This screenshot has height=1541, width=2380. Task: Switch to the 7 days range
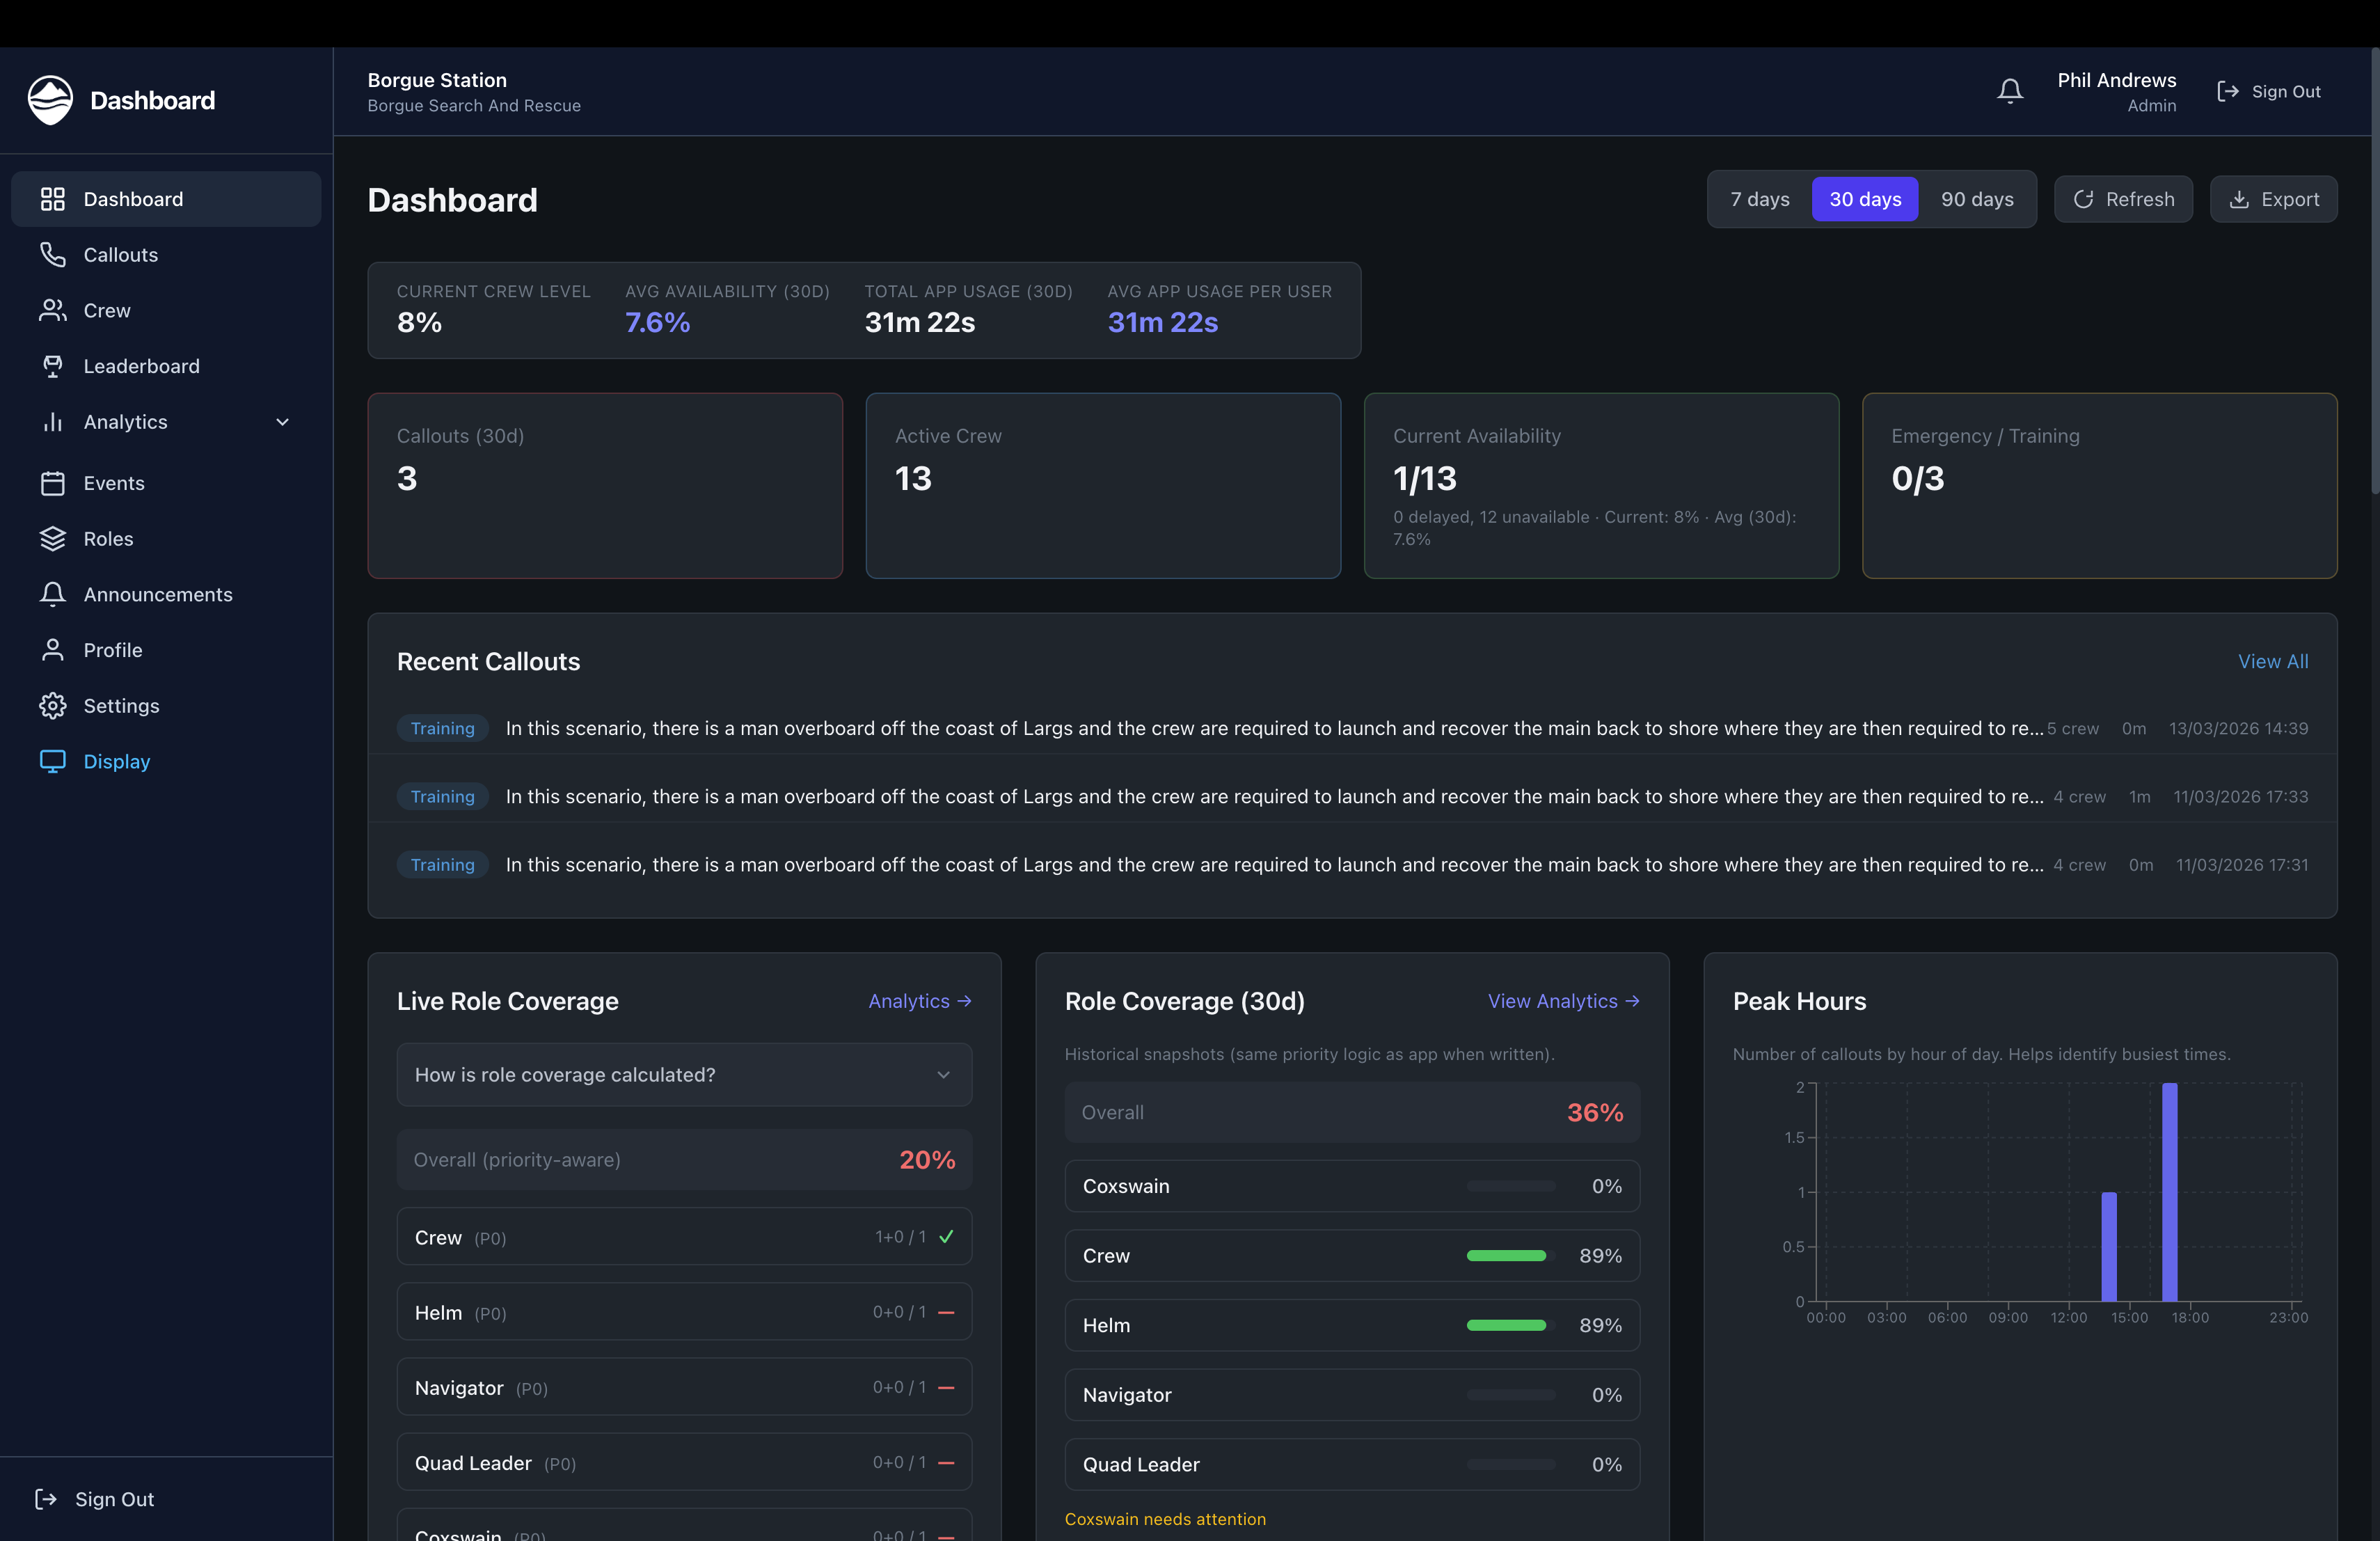coord(1759,199)
